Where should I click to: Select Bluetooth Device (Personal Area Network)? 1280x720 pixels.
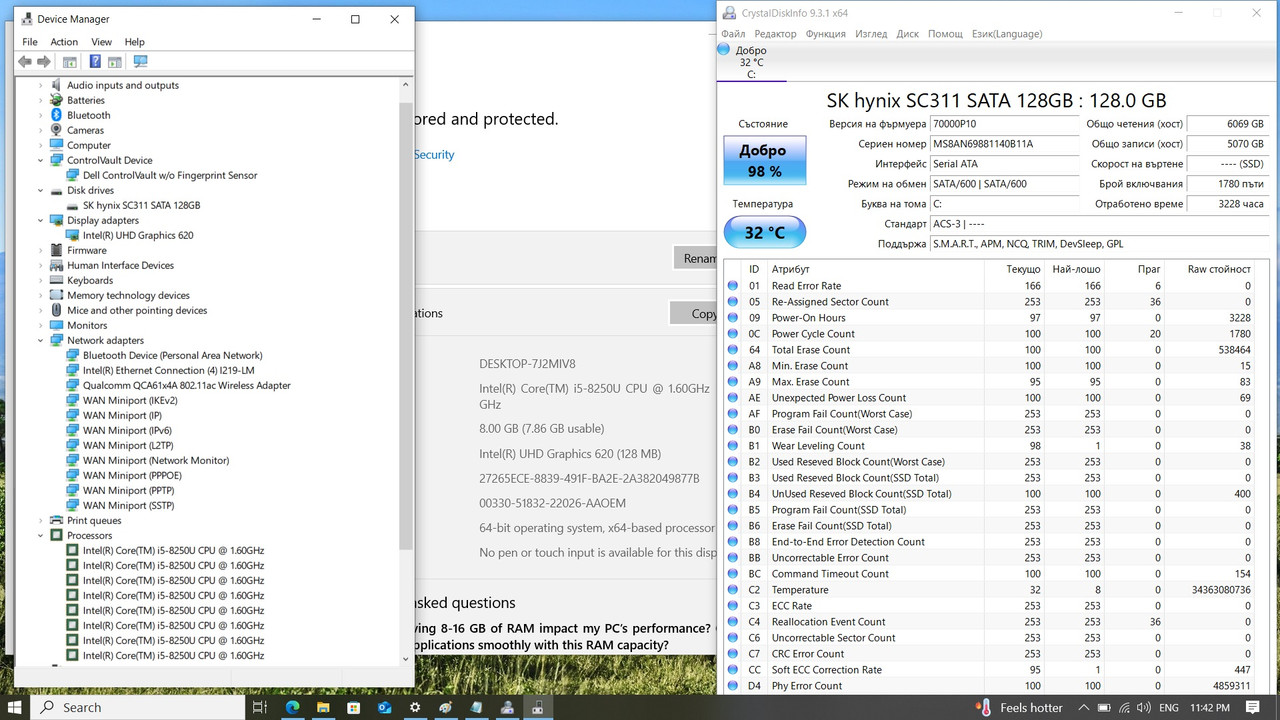(172, 355)
